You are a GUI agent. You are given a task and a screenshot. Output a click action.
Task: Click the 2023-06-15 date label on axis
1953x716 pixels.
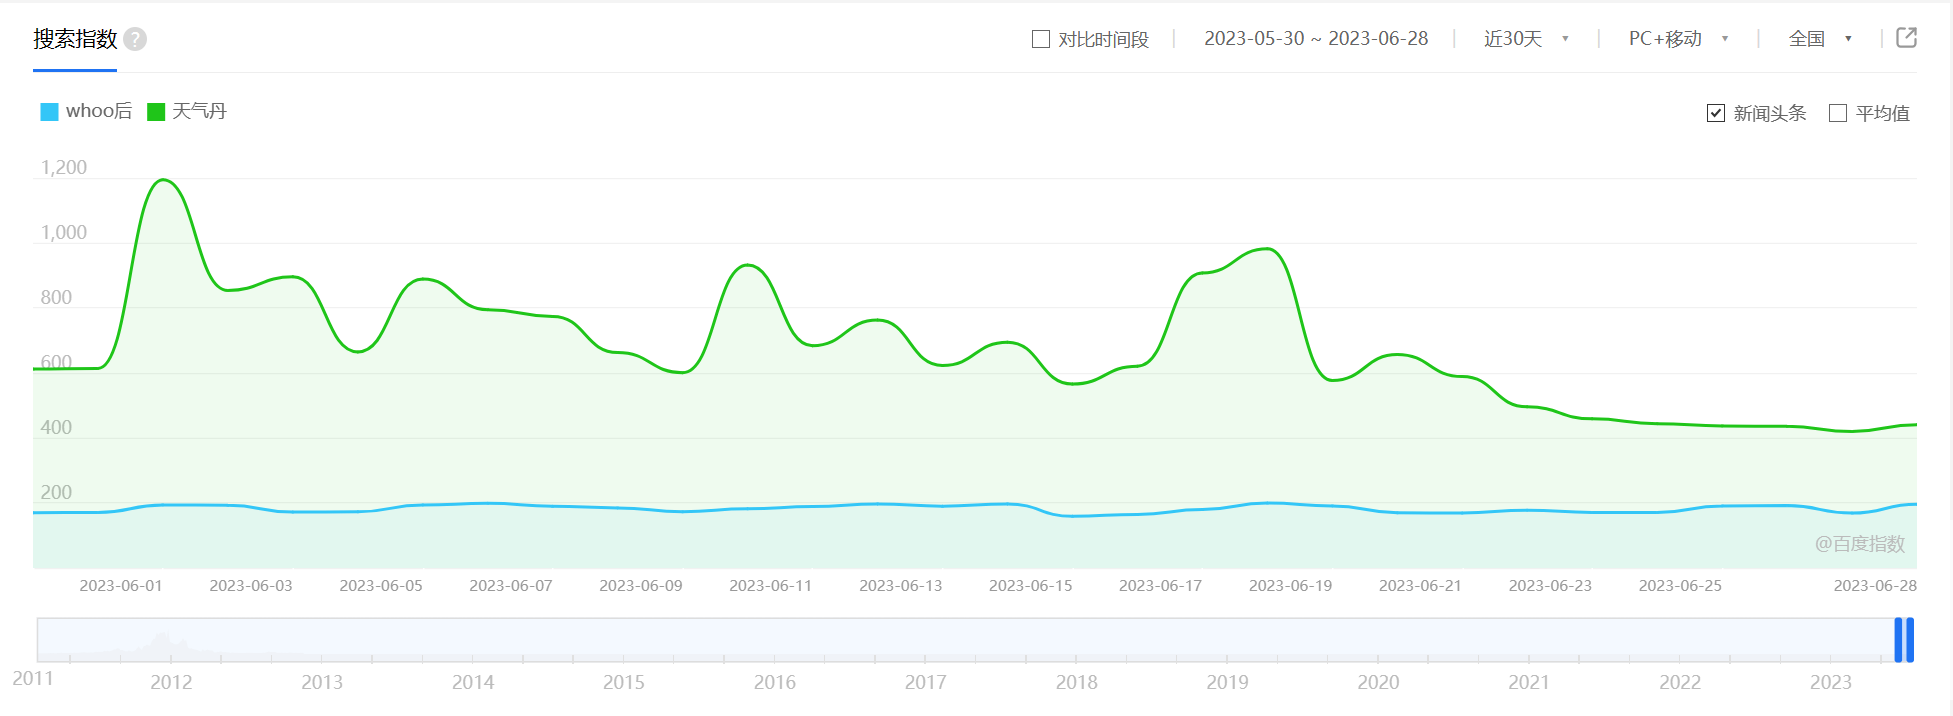[x=1030, y=586]
